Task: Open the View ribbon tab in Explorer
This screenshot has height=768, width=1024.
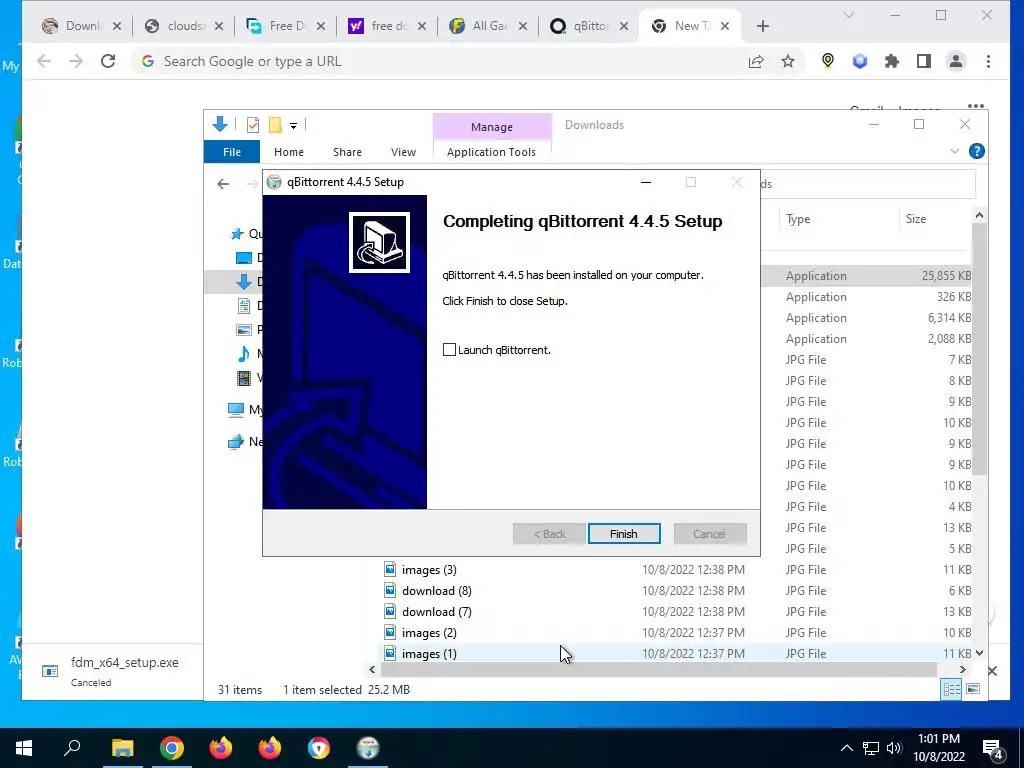Action: click(404, 152)
